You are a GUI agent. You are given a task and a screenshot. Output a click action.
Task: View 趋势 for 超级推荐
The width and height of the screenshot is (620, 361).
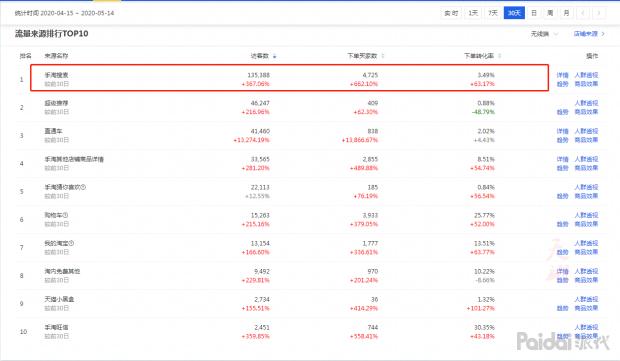(562, 112)
